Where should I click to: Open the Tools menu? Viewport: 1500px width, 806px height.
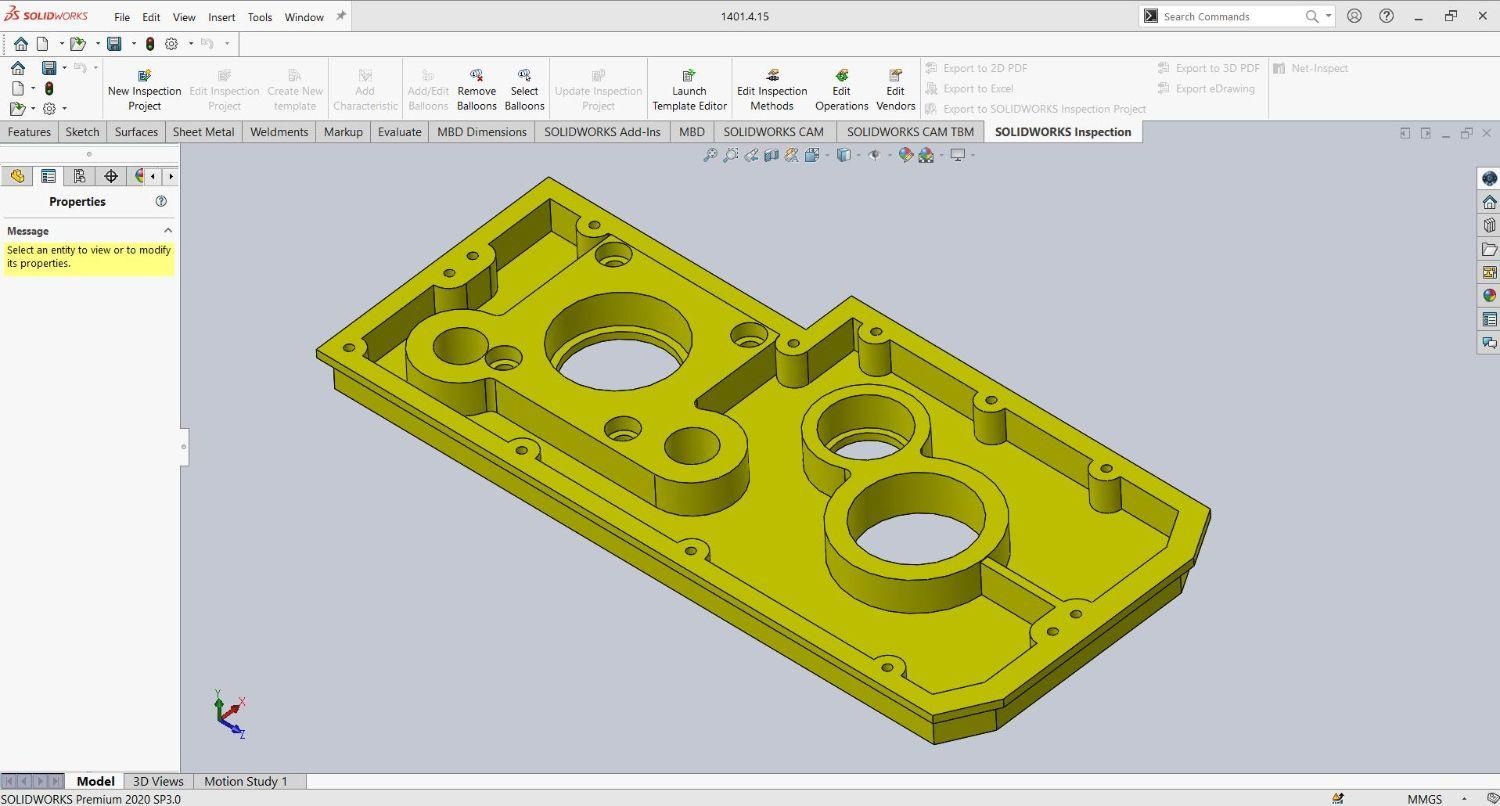coord(260,17)
